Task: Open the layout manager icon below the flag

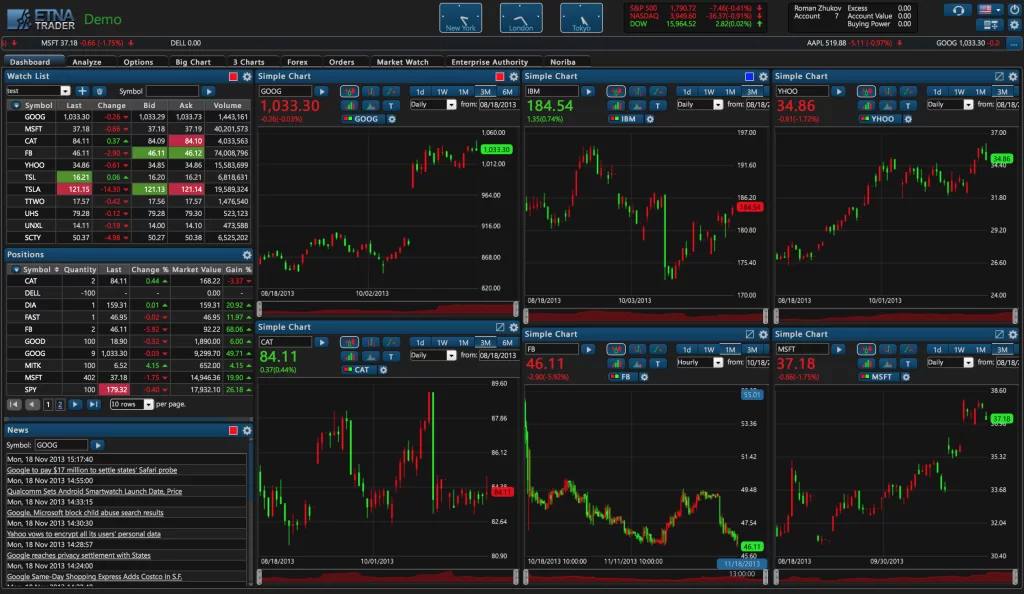Action: 991,25
